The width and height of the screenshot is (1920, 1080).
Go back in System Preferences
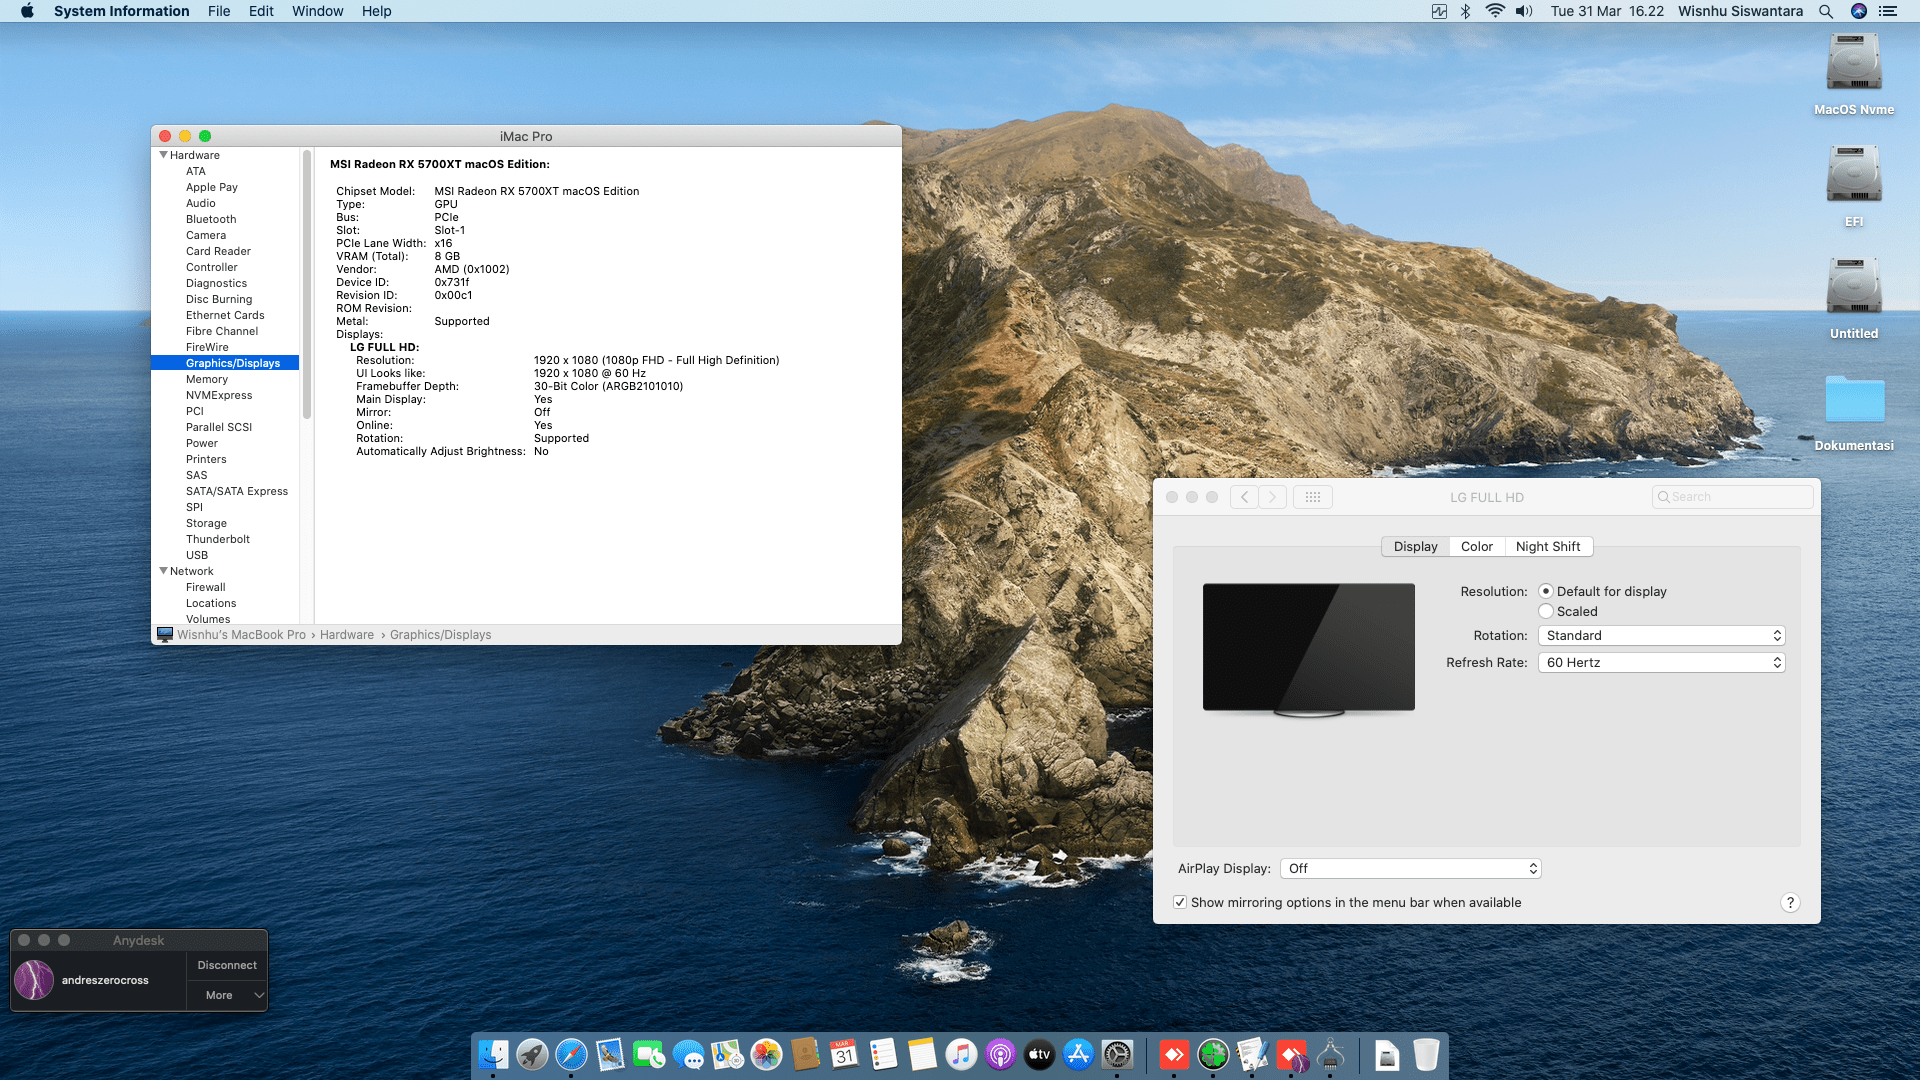click(x=1244, y=497)
